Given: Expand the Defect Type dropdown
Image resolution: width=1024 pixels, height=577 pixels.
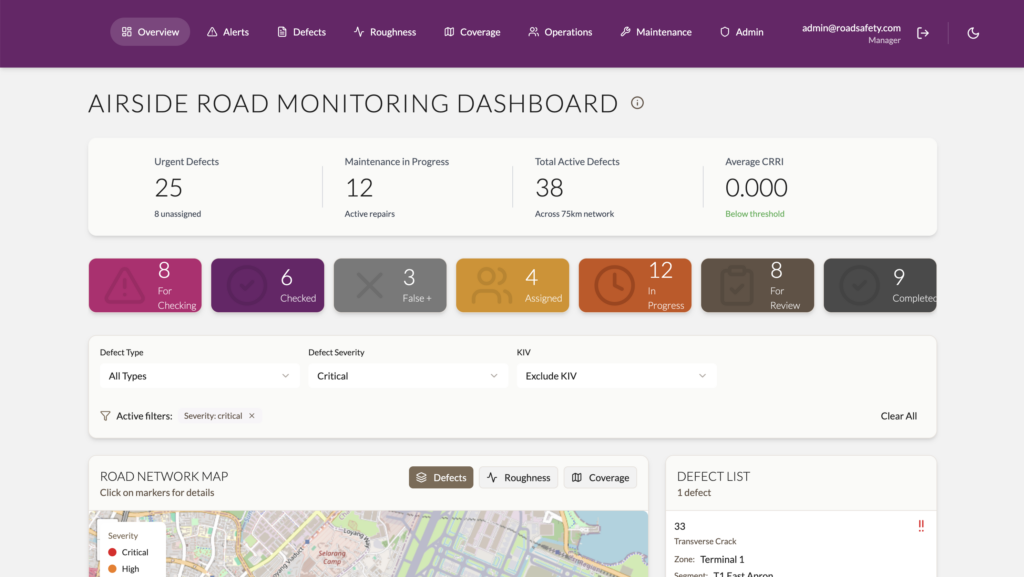Looking at the screenshot, I should (x=199, y=376).
